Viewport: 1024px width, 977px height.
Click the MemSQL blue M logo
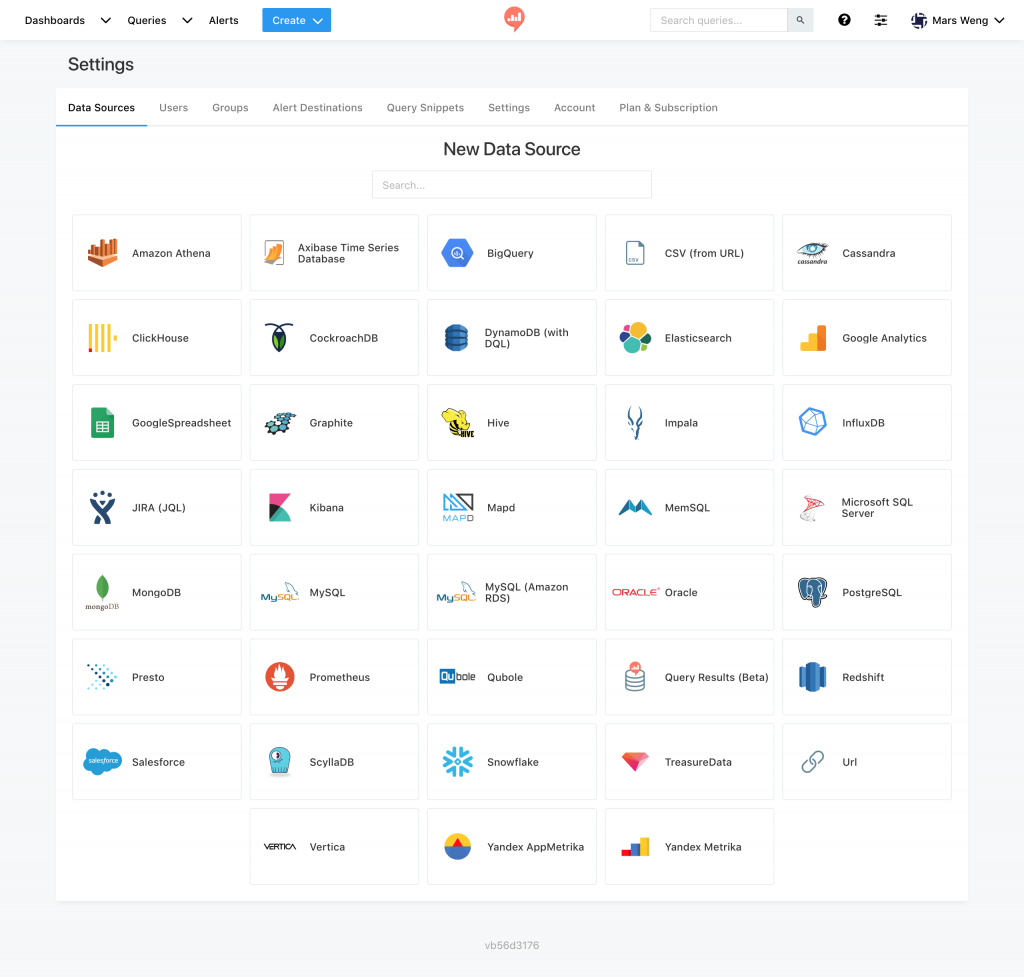635,507
